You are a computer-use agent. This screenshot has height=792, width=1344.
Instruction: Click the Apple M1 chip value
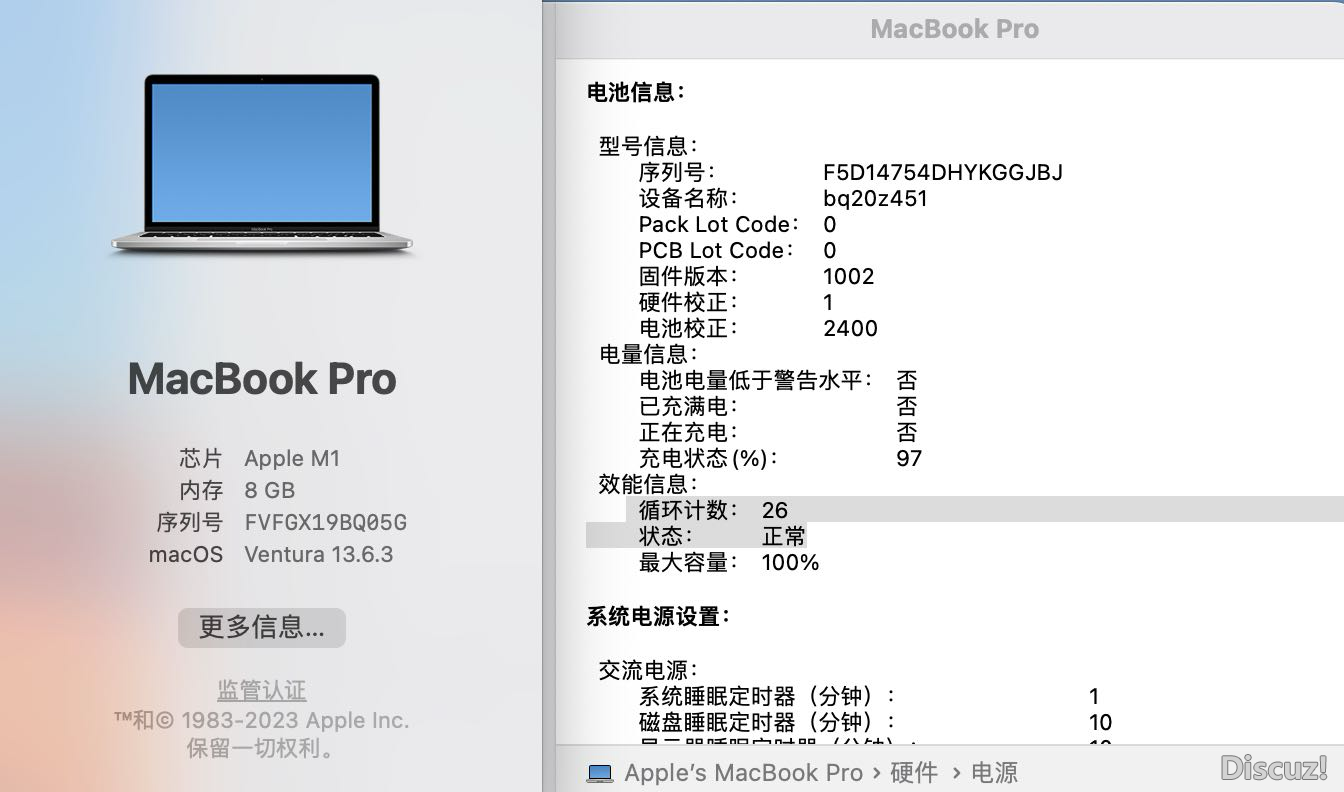point(292,458)
